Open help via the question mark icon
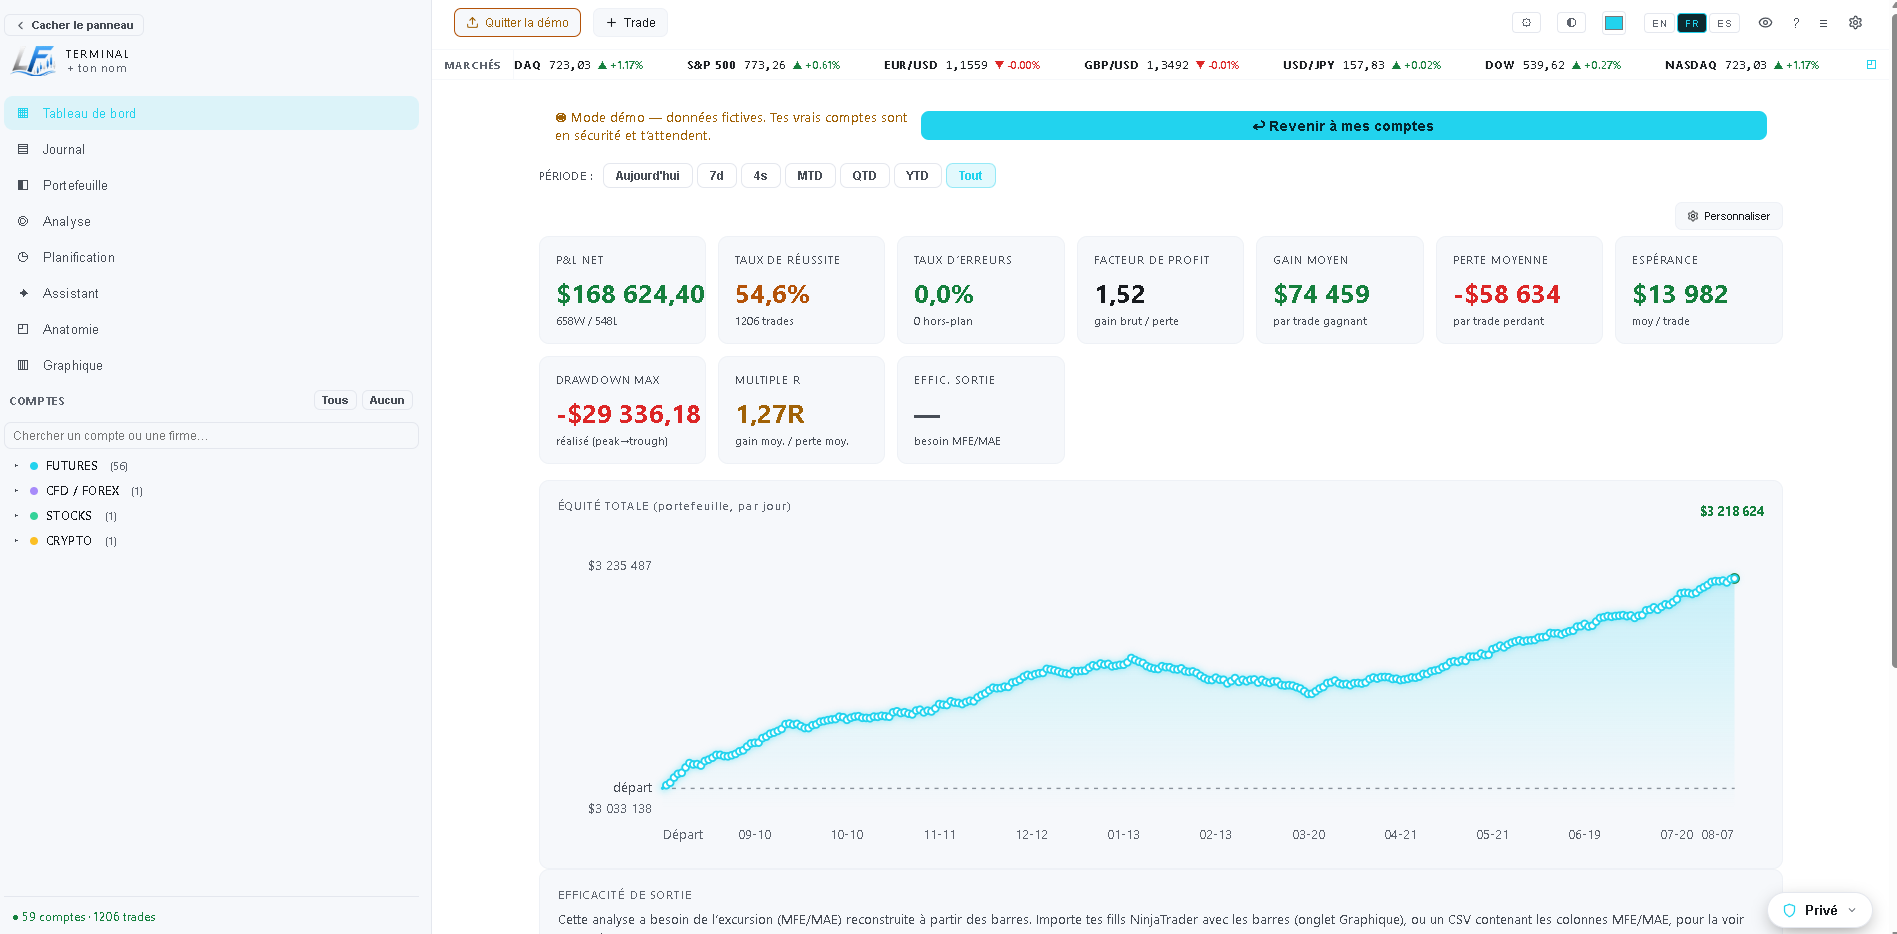The image size is (1897, 934). 1796,22
